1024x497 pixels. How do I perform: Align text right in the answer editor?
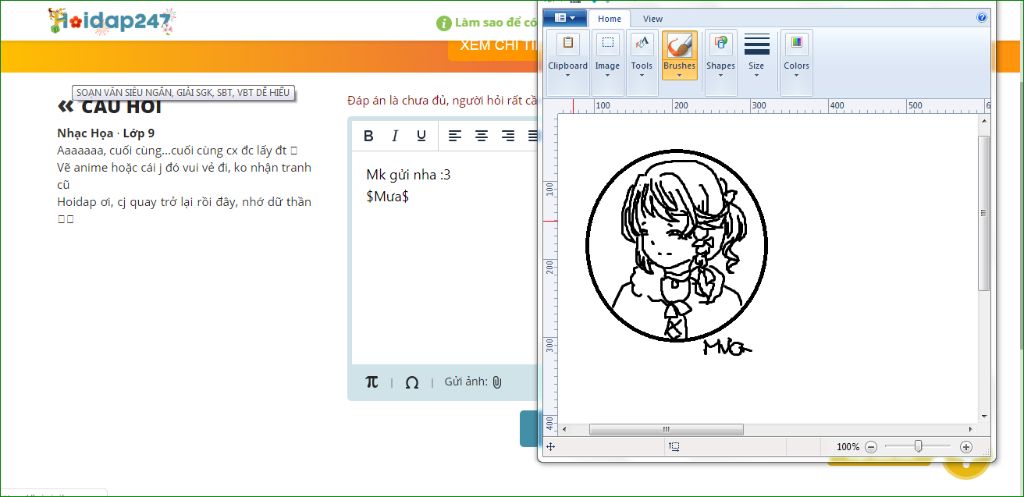pos(507,136)
